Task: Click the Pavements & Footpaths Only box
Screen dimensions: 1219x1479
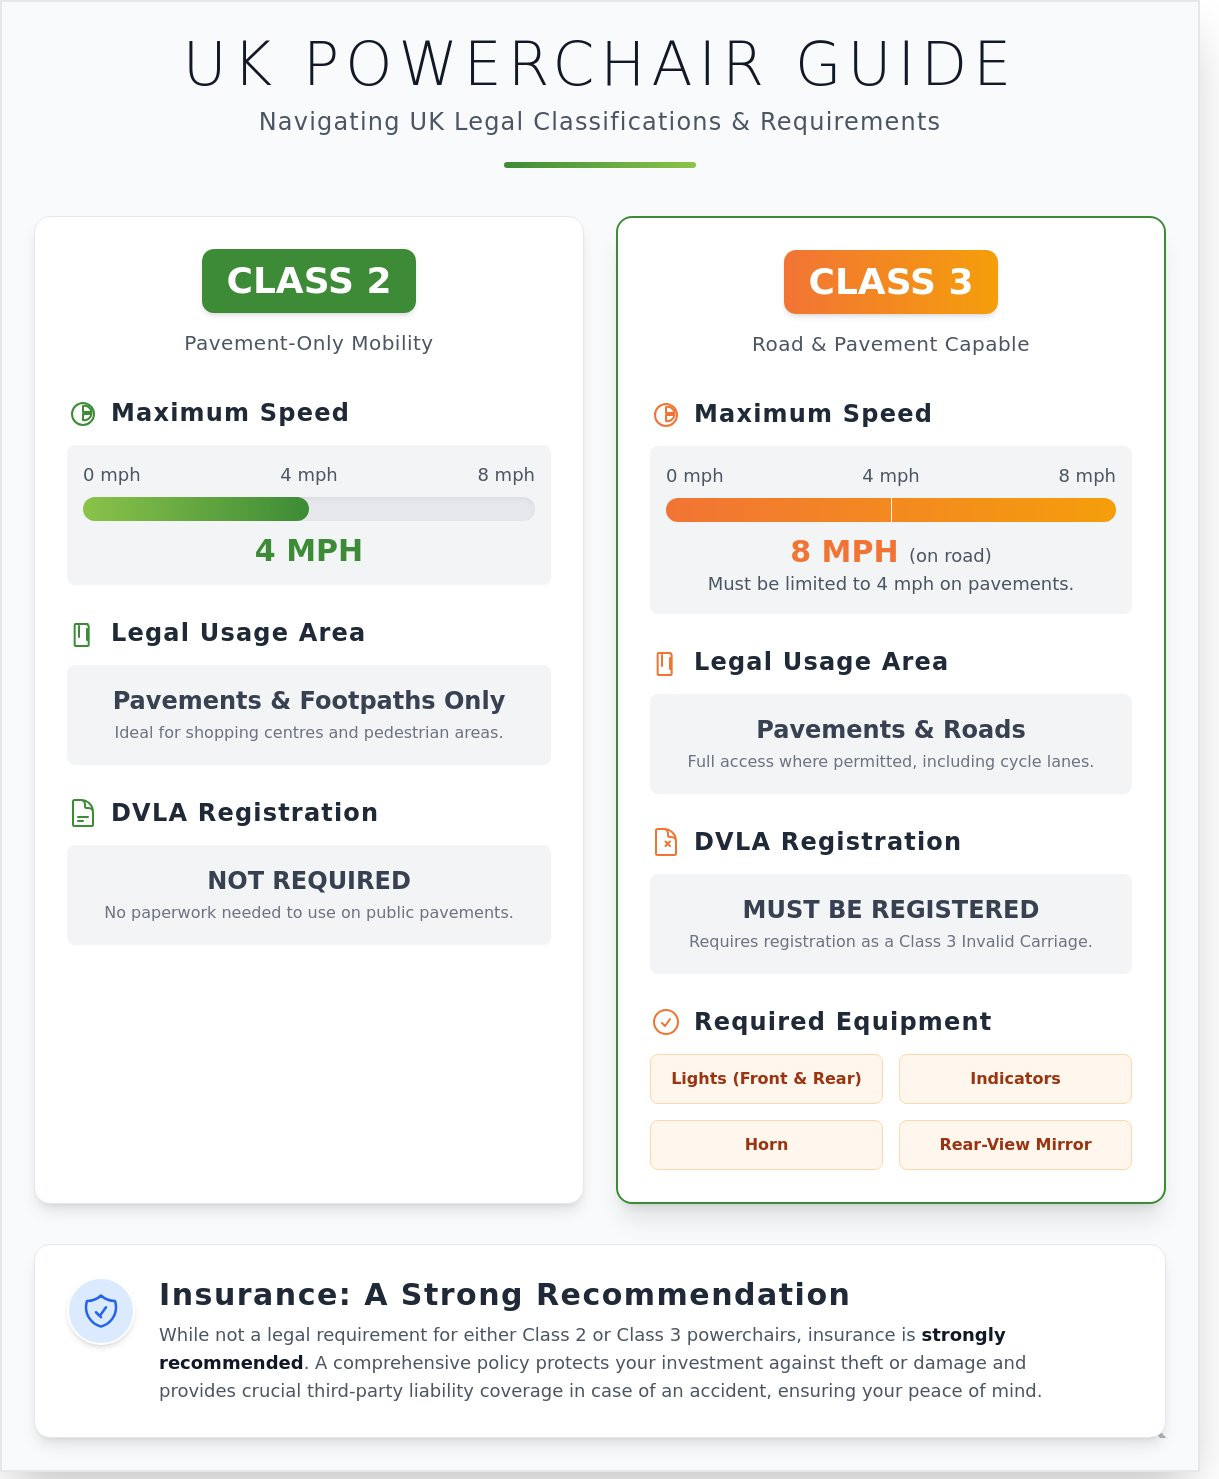Action: [309, 715]
